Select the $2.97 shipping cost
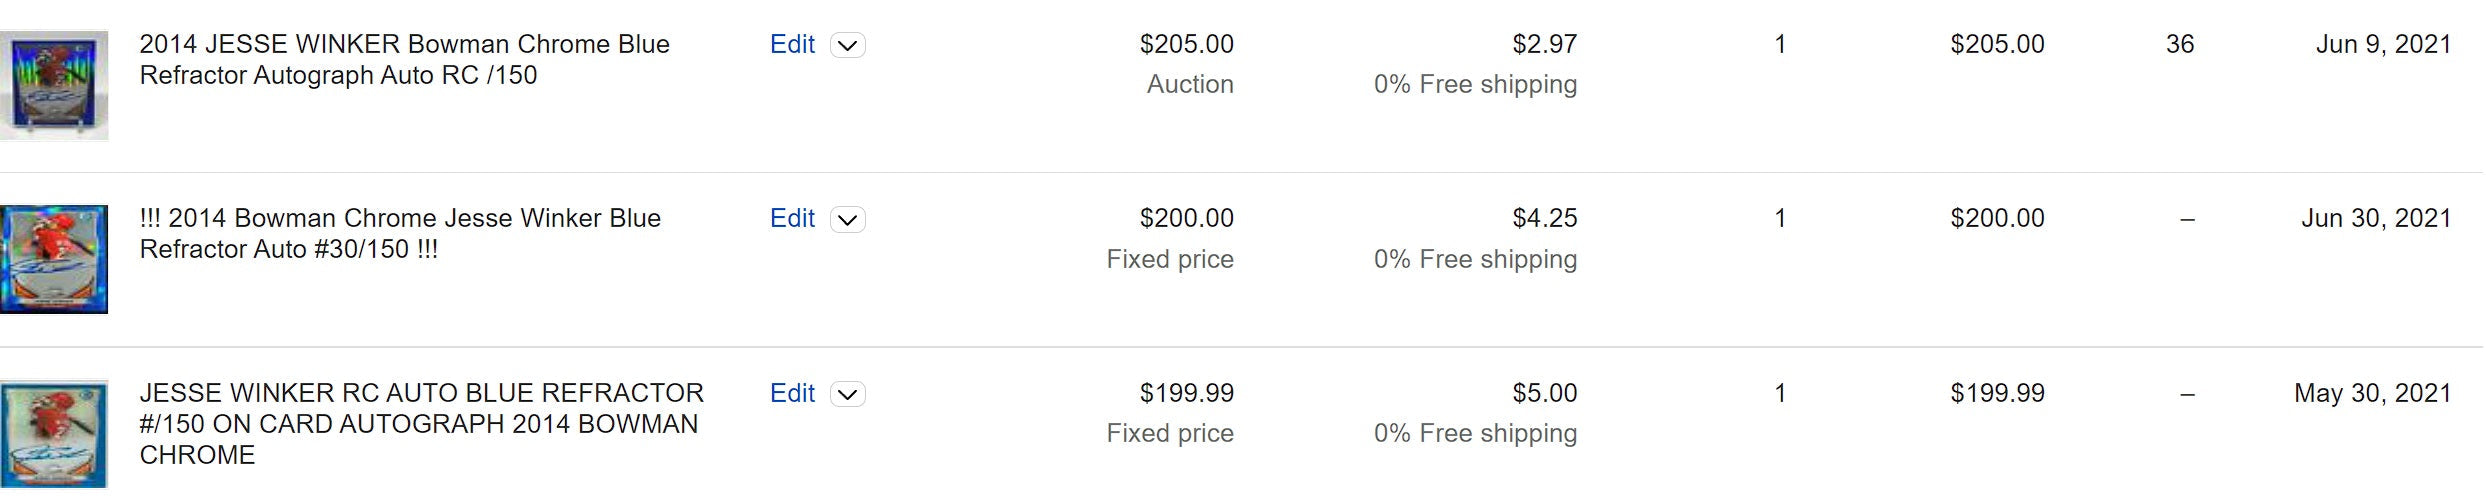The height and width of the screenshot is (503, 2486). [x=1544, y=45]
